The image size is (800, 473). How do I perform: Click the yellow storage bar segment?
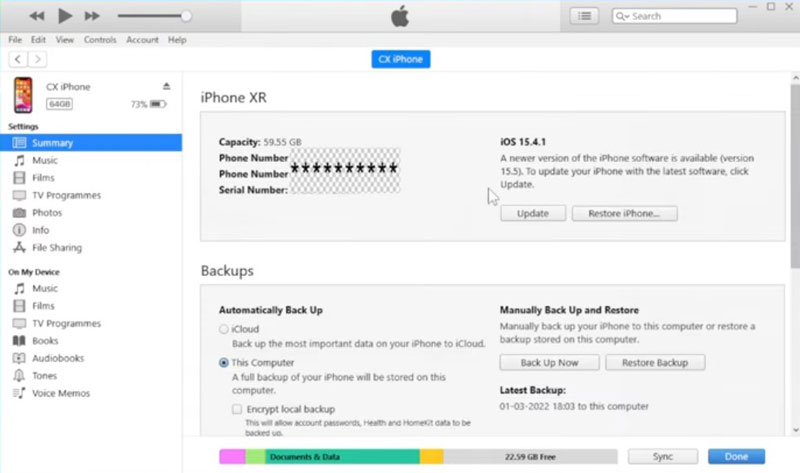click(432, 457)
